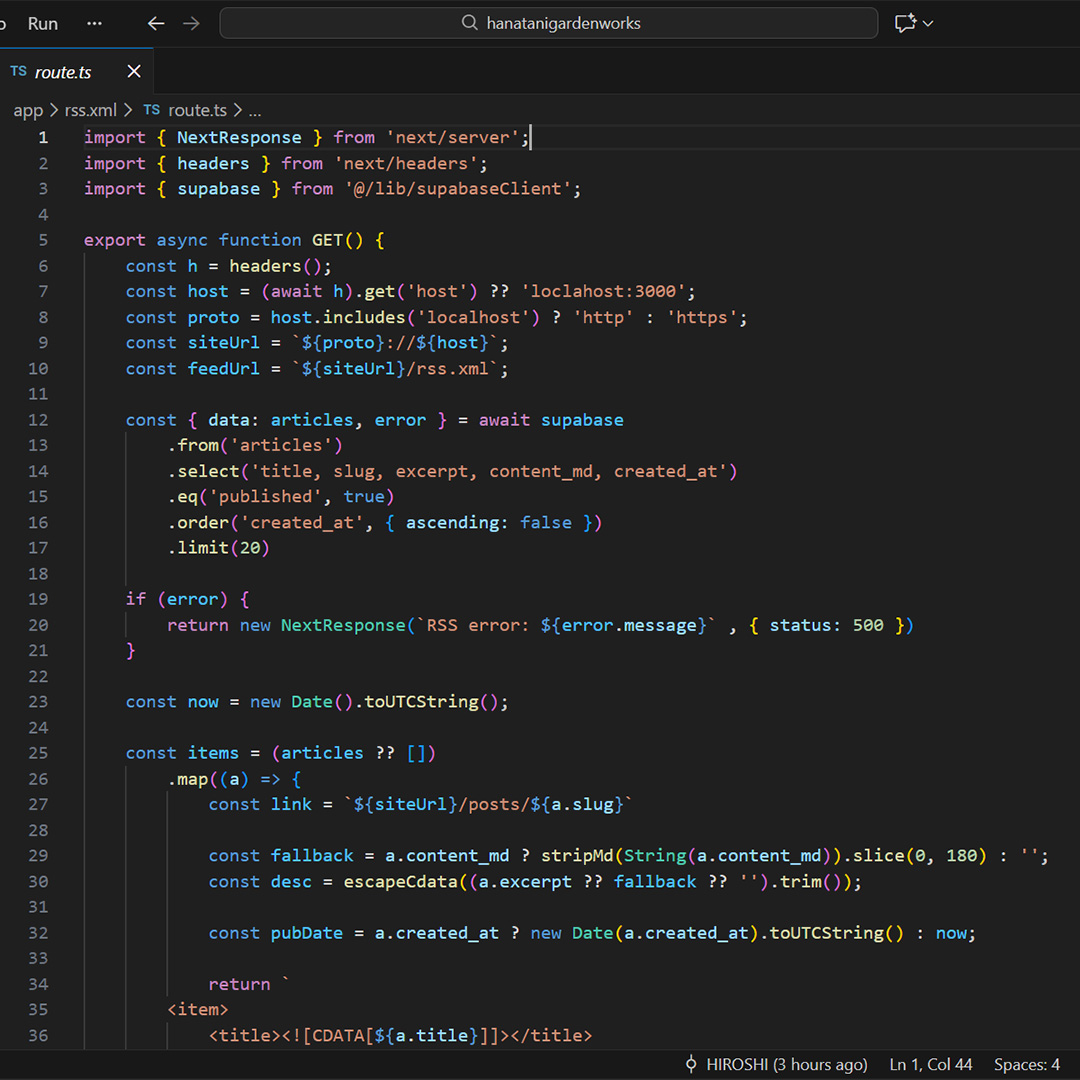Click the Go Back arrow in title bar
The height and width of the screenshot is (1080, 1080).
click(156, 23)
